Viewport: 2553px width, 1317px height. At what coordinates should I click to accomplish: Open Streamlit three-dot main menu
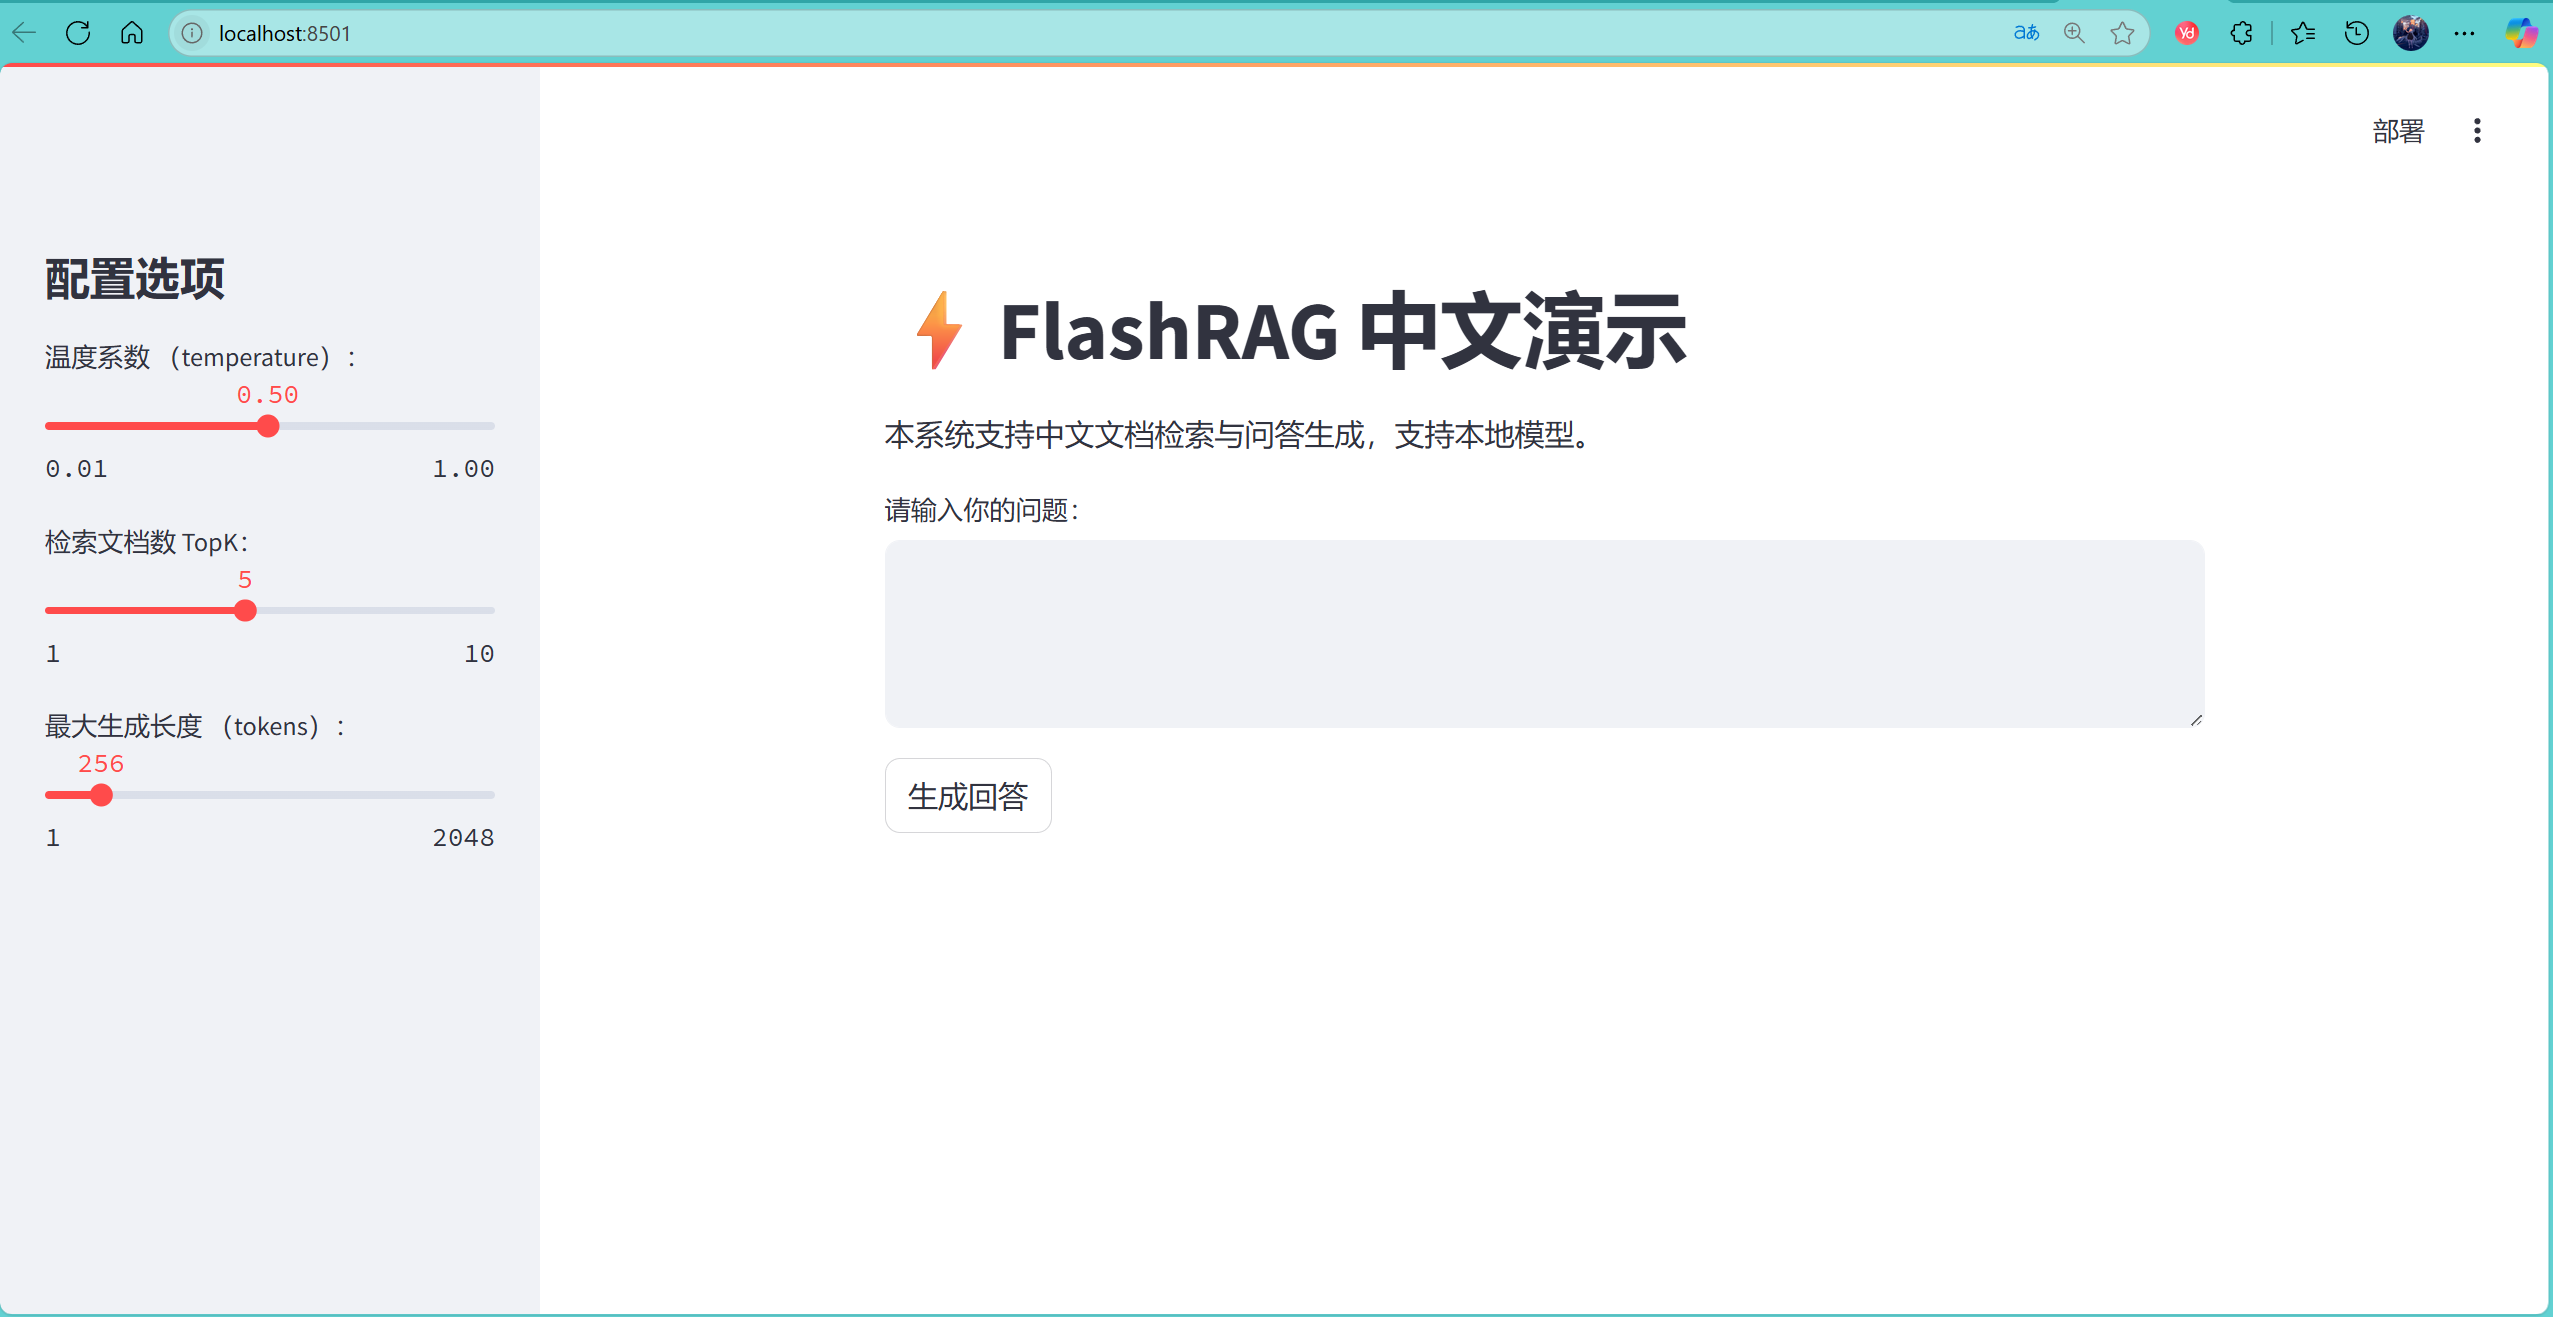click(2477, 131)
